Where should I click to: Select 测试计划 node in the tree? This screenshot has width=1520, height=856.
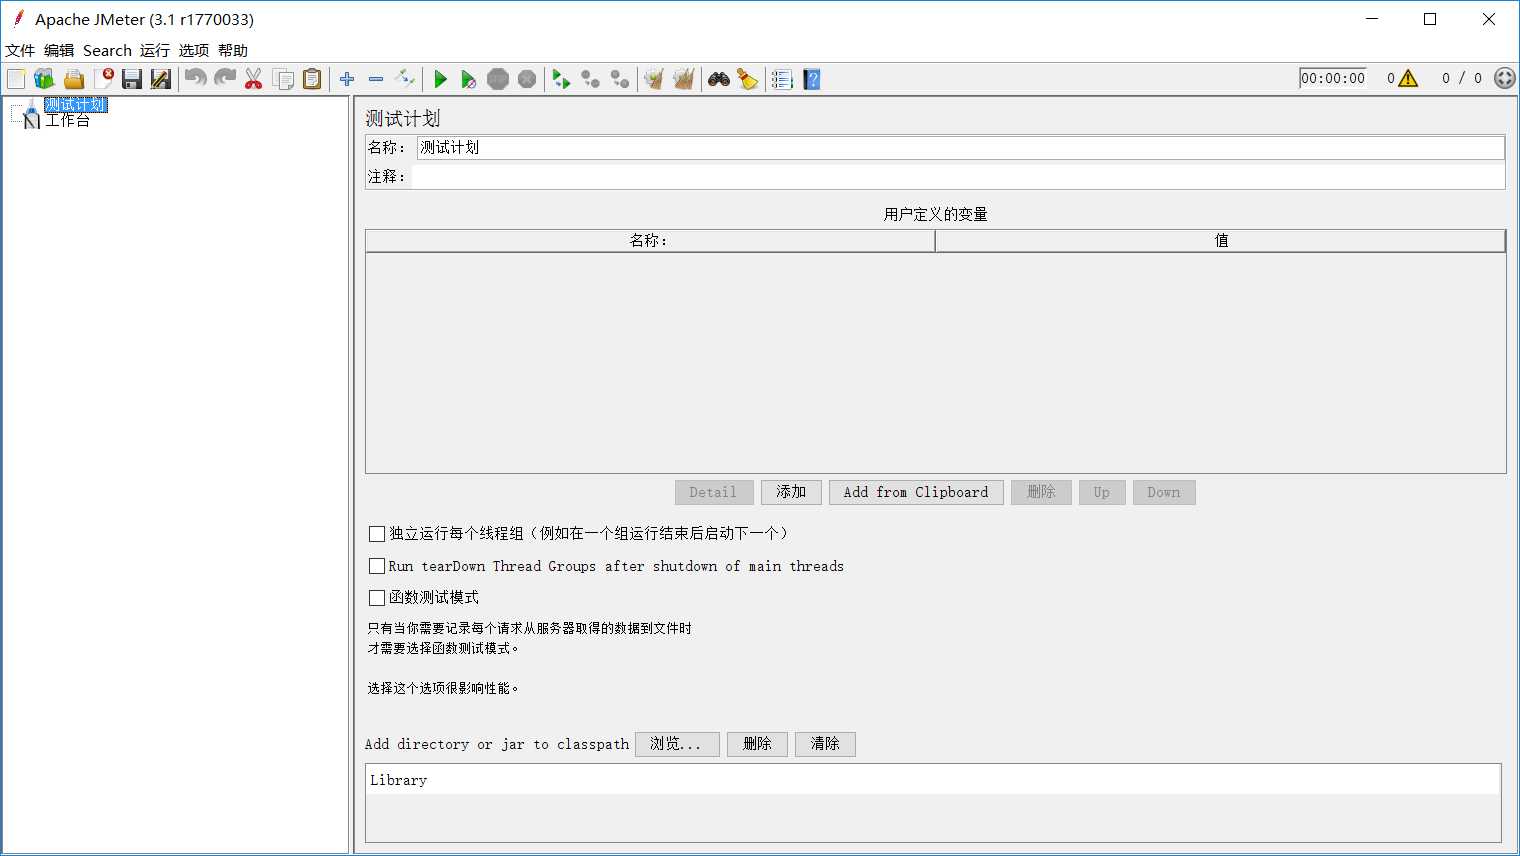[75, 105]
